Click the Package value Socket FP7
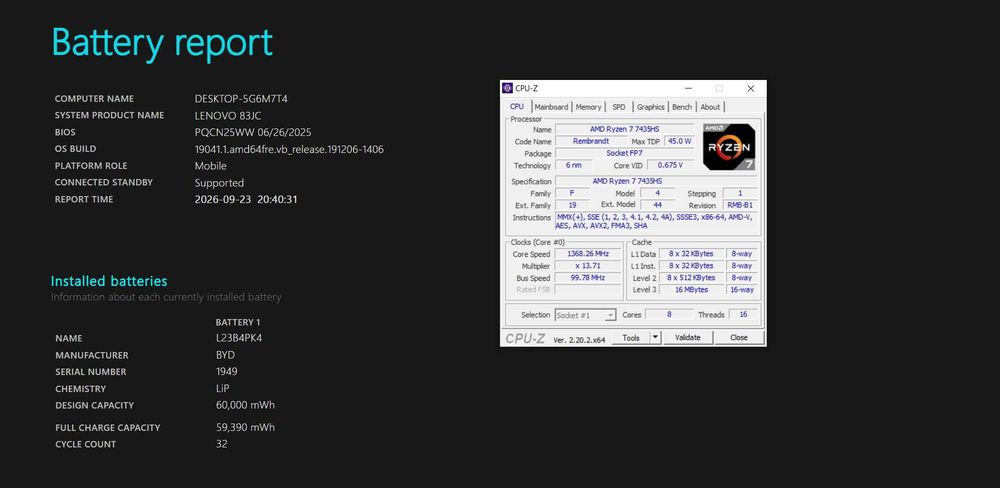Viewport: 1000px width, 488px height. pyautogui.click(x=625, y=154)
